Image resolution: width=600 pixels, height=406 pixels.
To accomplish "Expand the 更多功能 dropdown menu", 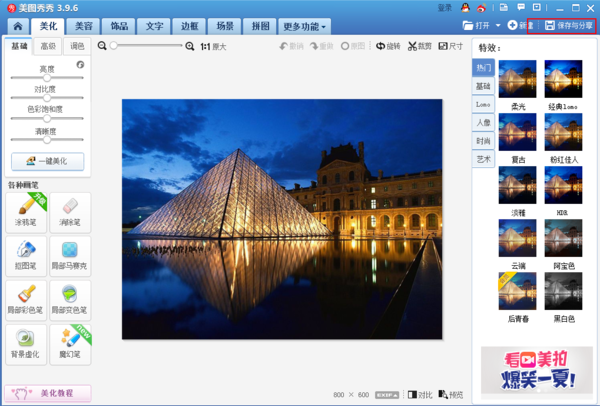I will [305, 26].
